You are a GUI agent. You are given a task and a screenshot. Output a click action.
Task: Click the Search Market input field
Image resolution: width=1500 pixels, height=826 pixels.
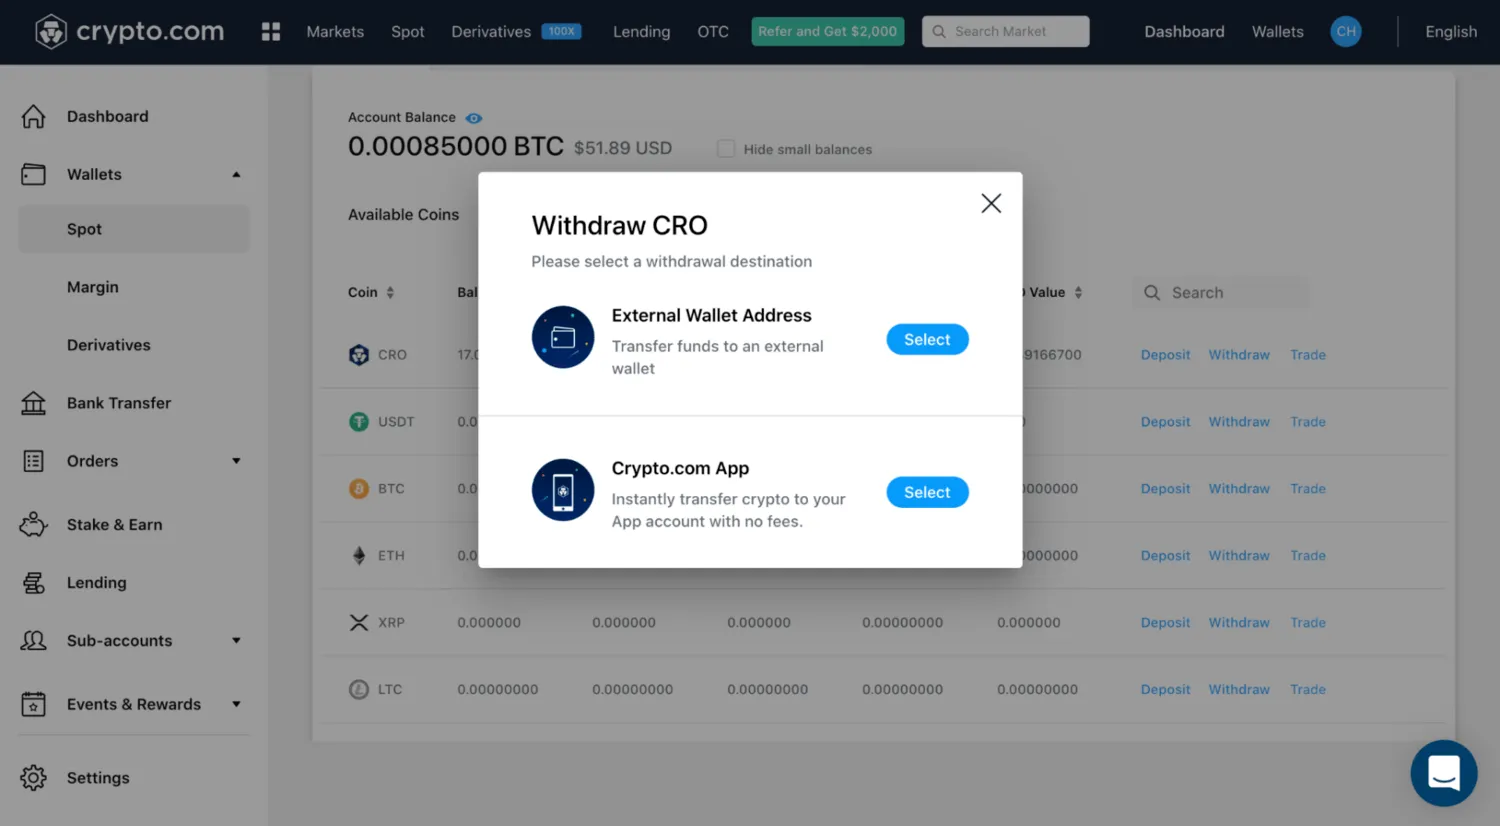click(x=1006, y=32)
